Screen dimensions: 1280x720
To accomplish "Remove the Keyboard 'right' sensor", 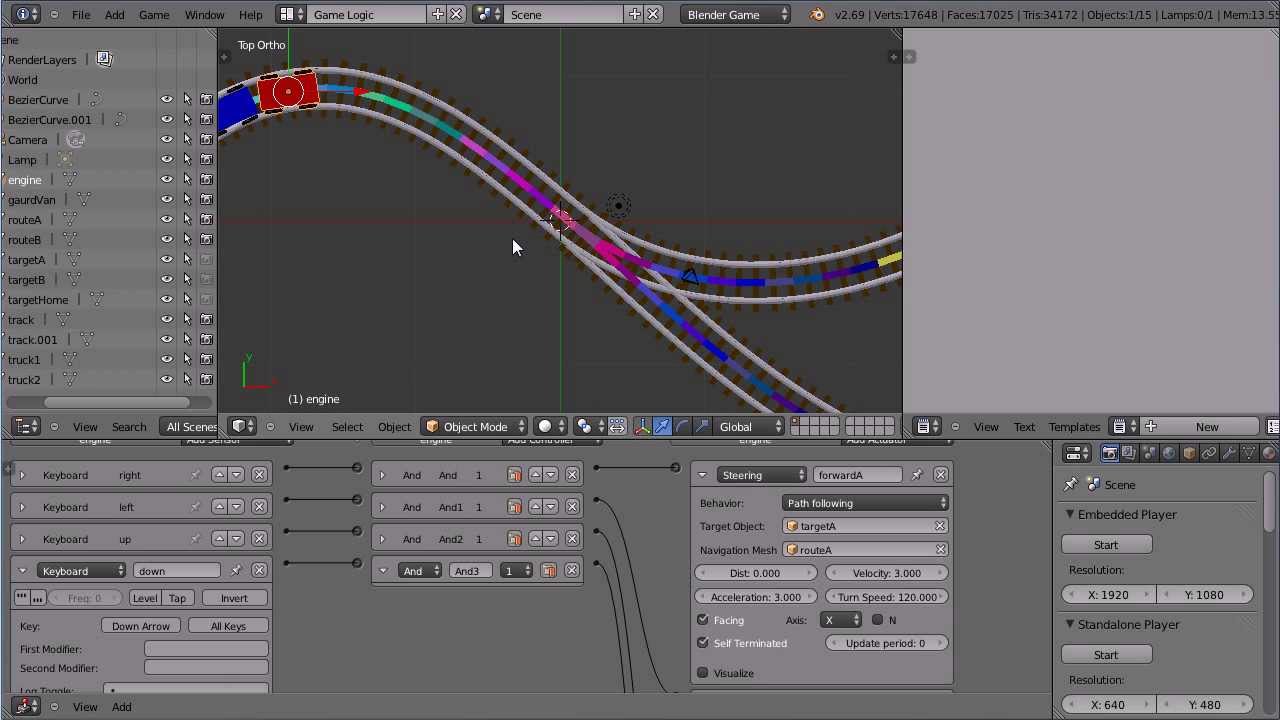I will click(x=259, y=475).
